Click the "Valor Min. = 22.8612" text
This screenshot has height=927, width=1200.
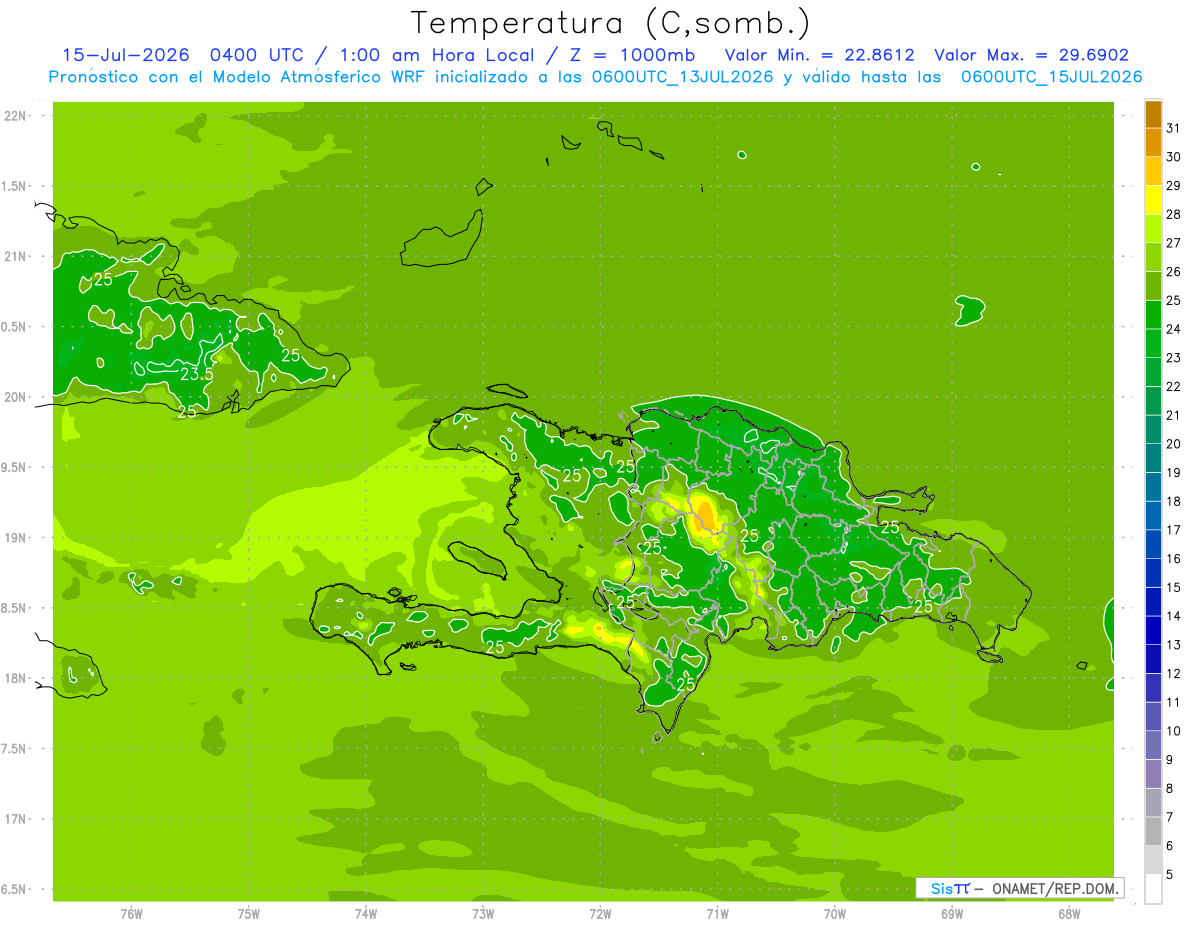(x=820, y=55)
